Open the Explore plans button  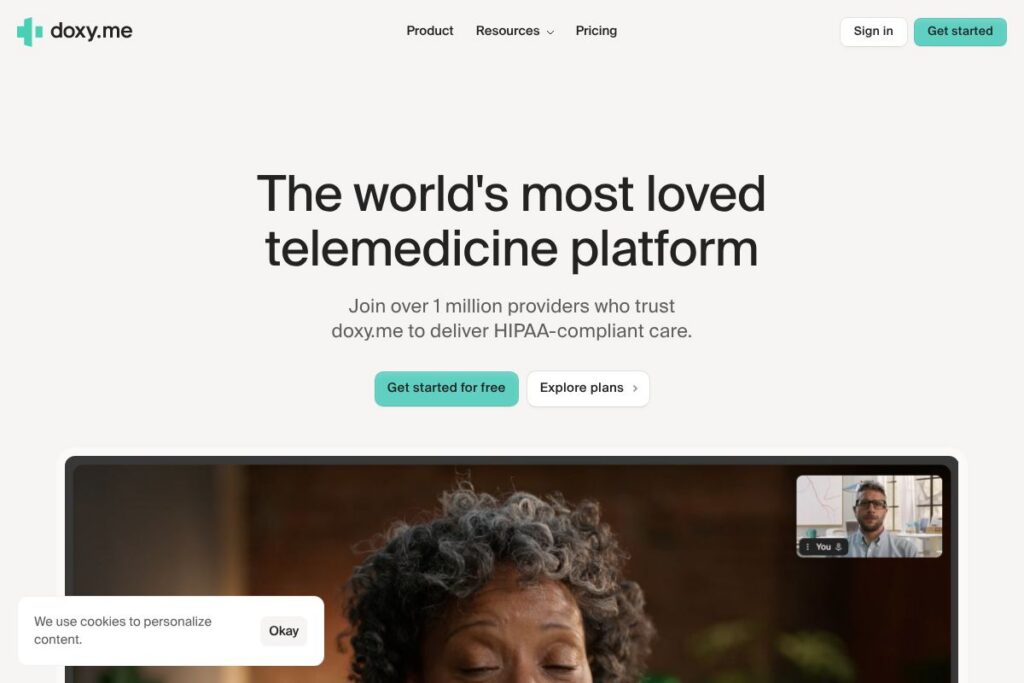588,389
